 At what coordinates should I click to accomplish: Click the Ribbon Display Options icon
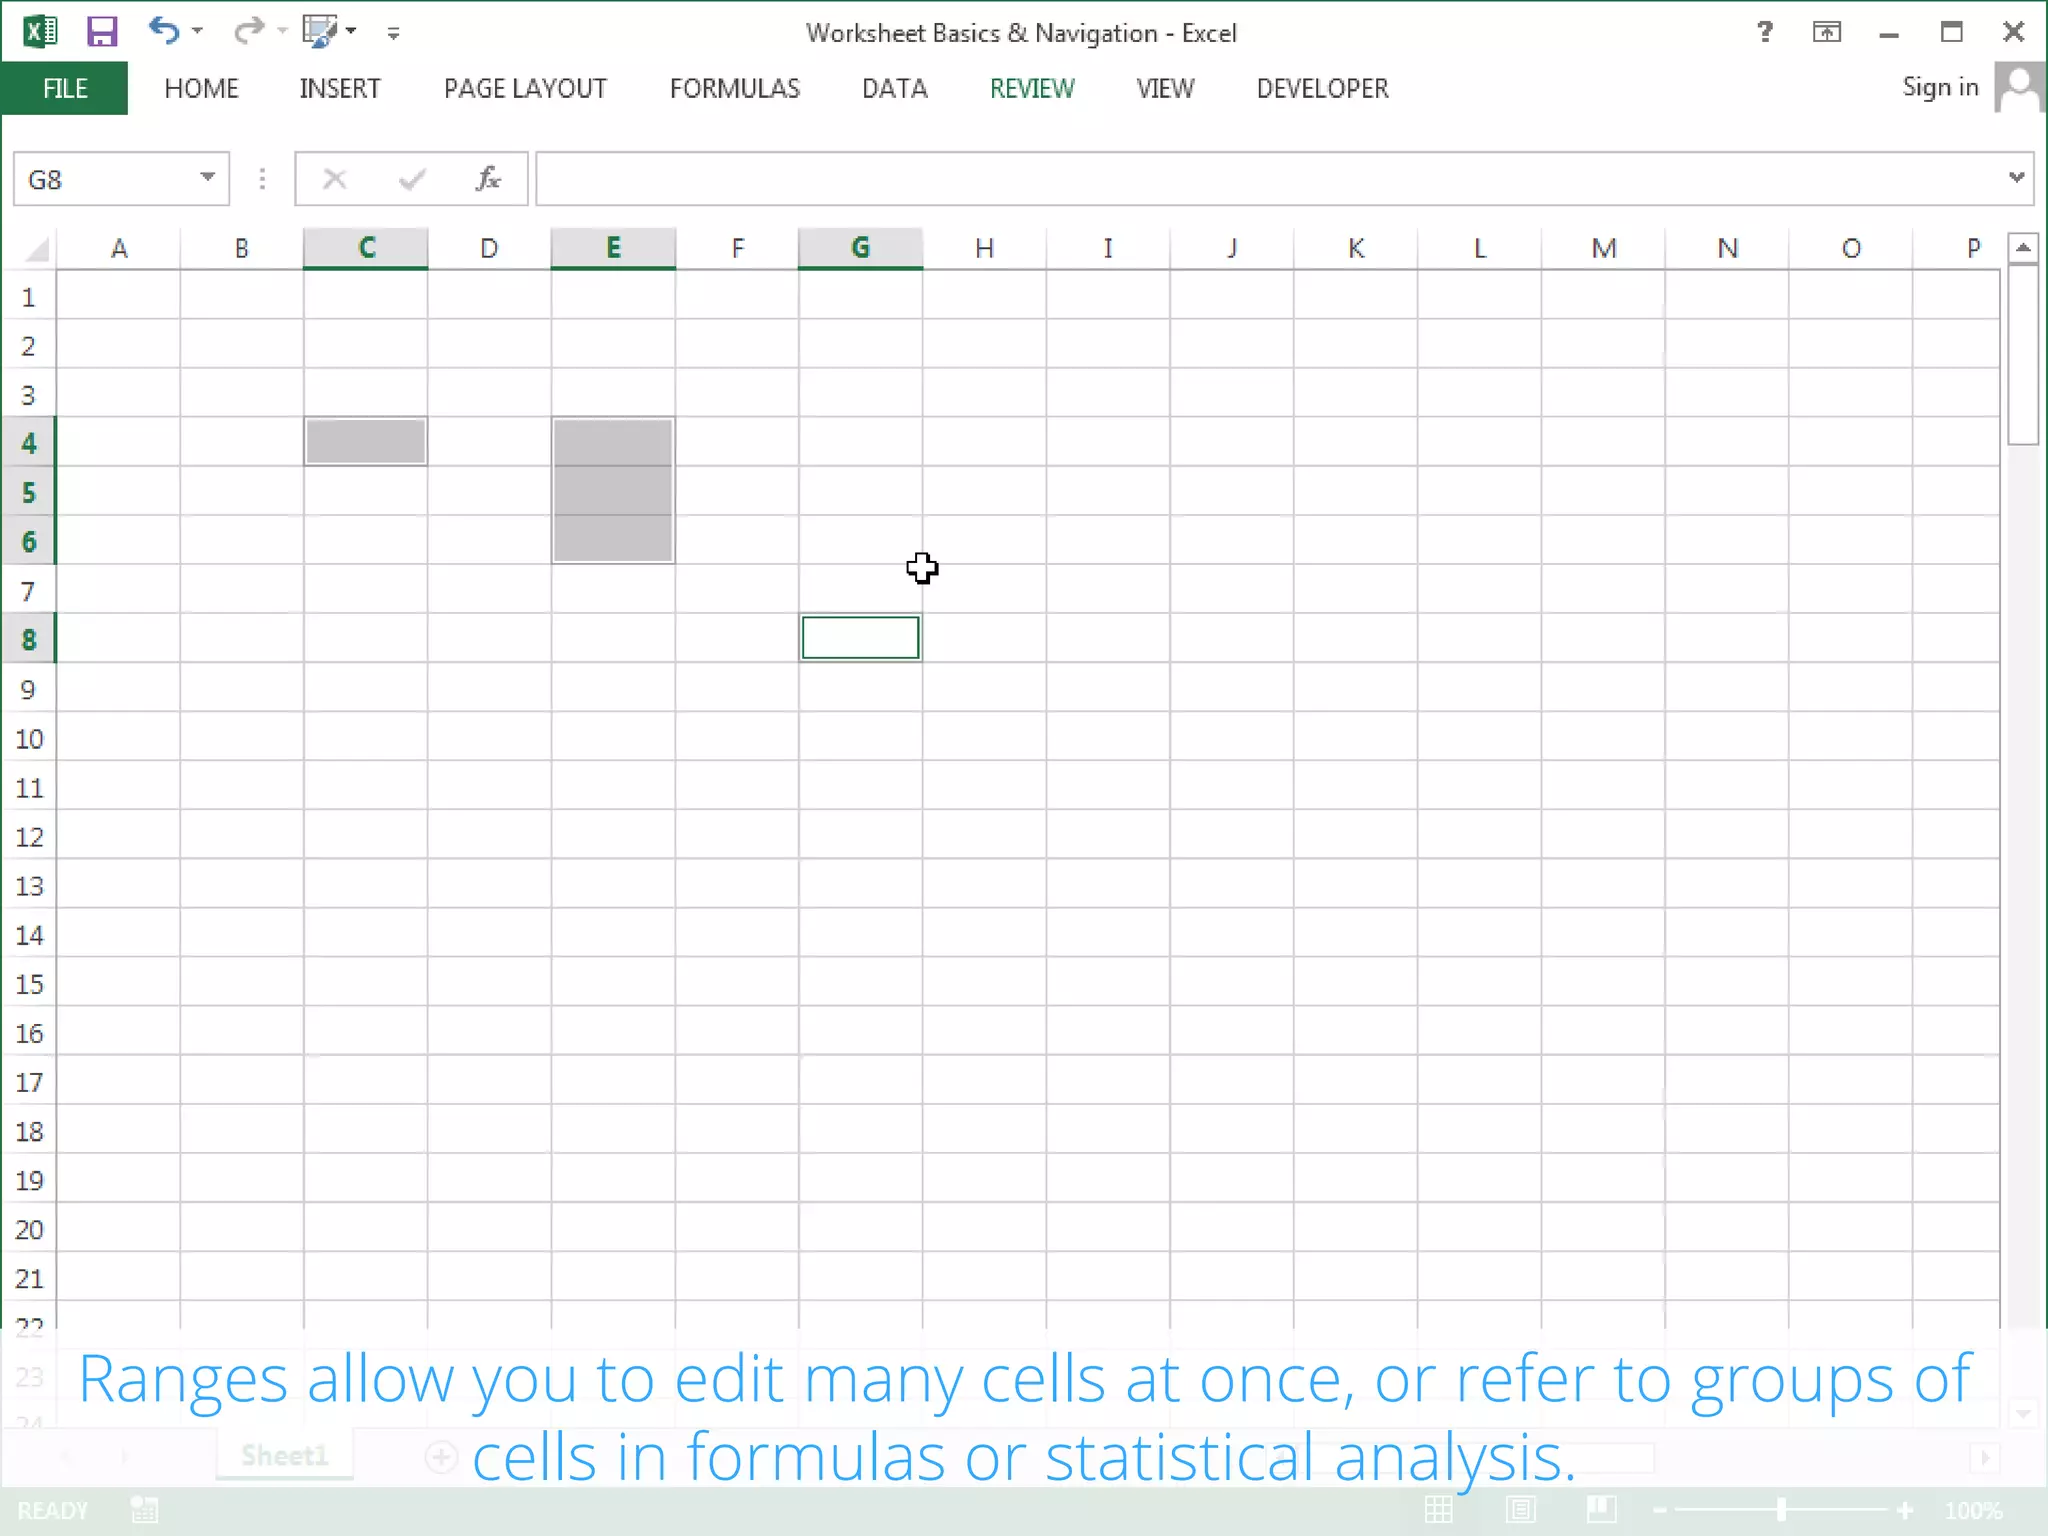tap(1827, 32)
